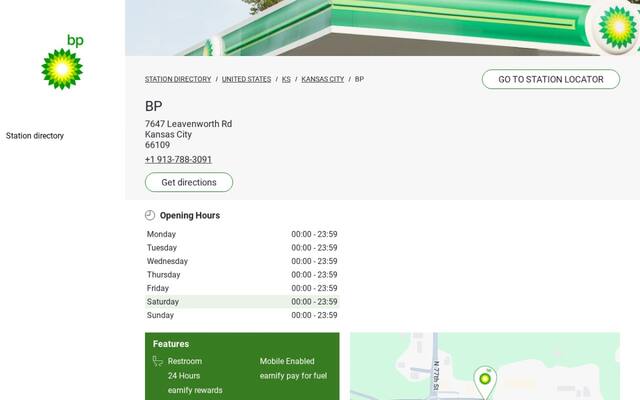
Task: Open STATION DIRECTORY breadcrumb
Action: coord(178,79)
